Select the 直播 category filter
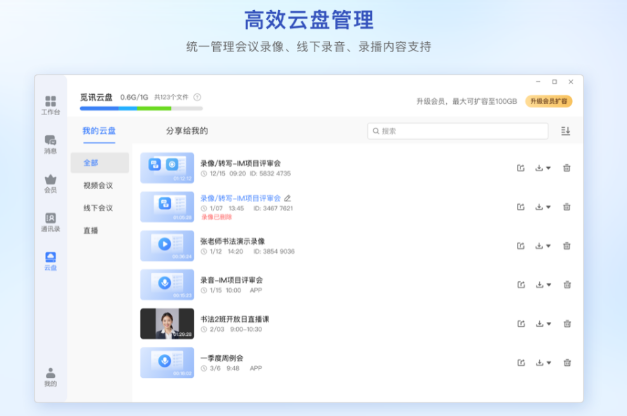The image size is (627, 416). [x=90, y=230]
